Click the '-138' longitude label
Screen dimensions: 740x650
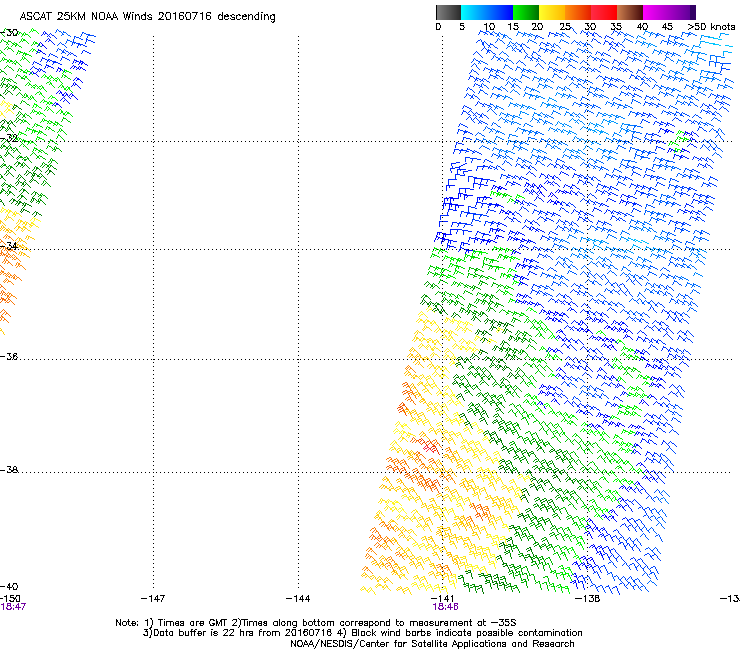click(x=588, y=599)
